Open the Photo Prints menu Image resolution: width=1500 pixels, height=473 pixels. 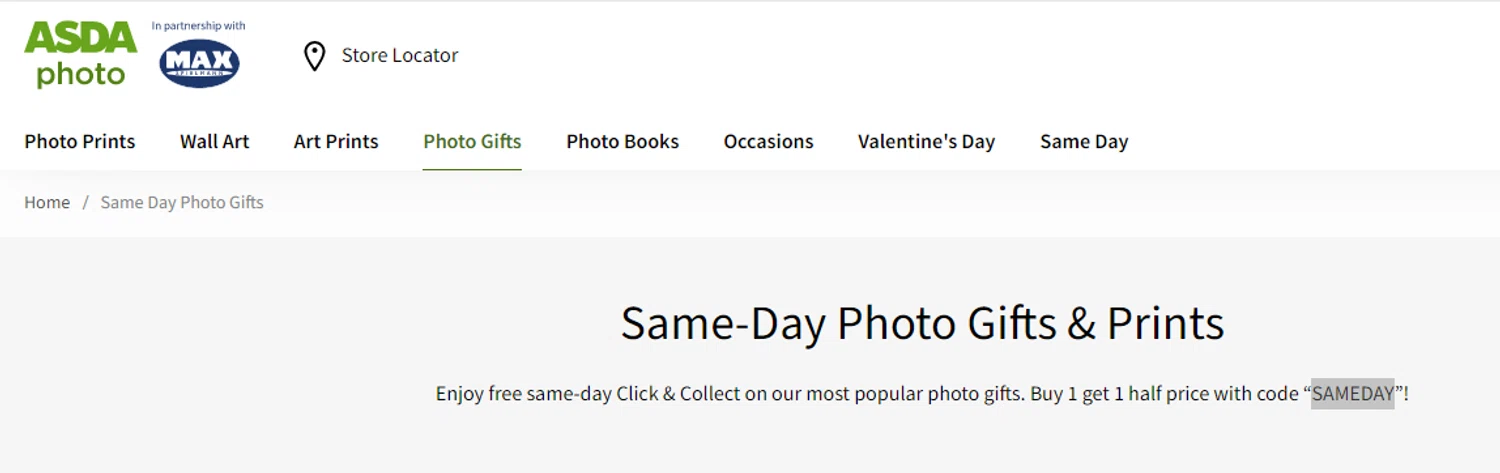click(80, 142)
